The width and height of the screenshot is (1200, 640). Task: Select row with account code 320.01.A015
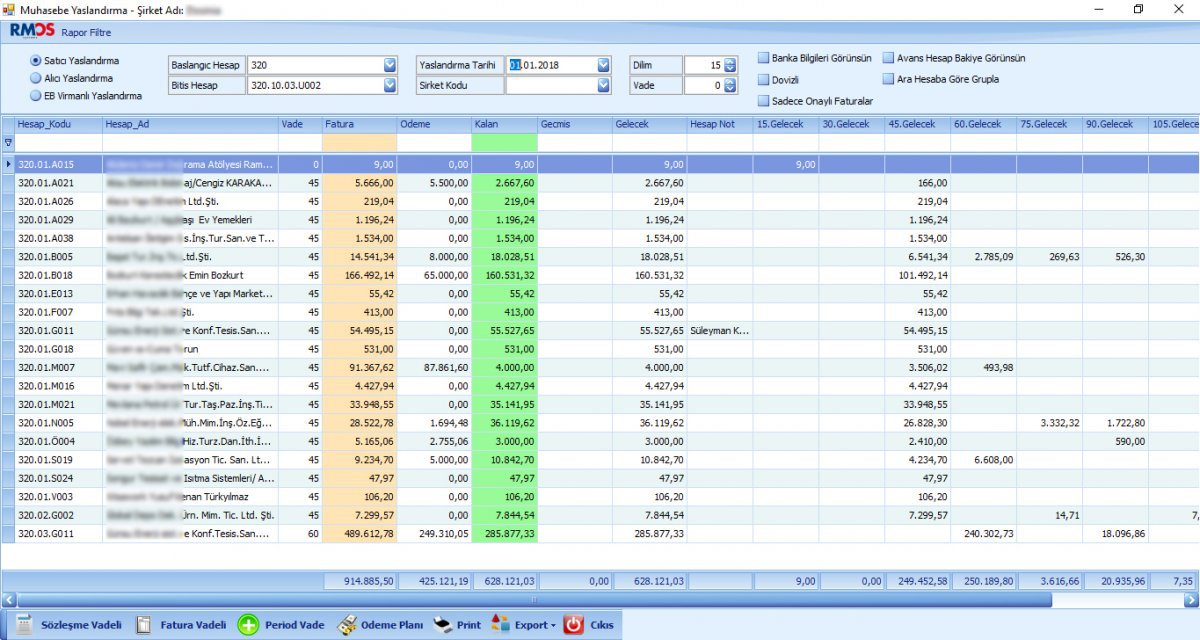[600, 164]
